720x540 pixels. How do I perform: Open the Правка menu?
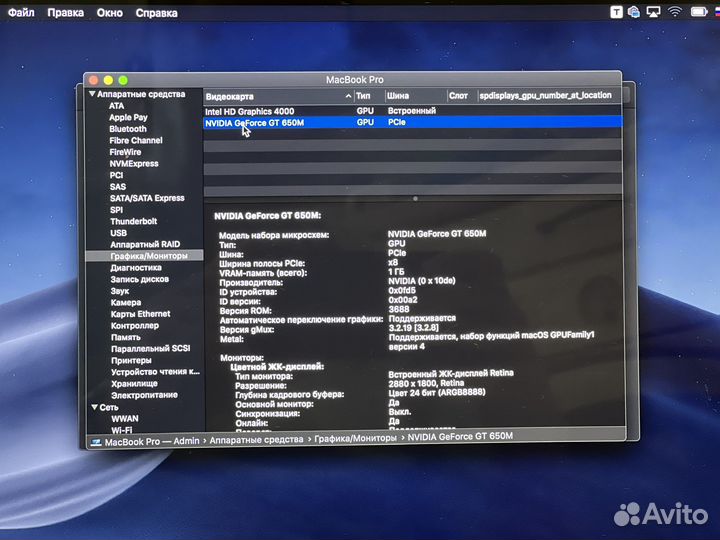66,12
